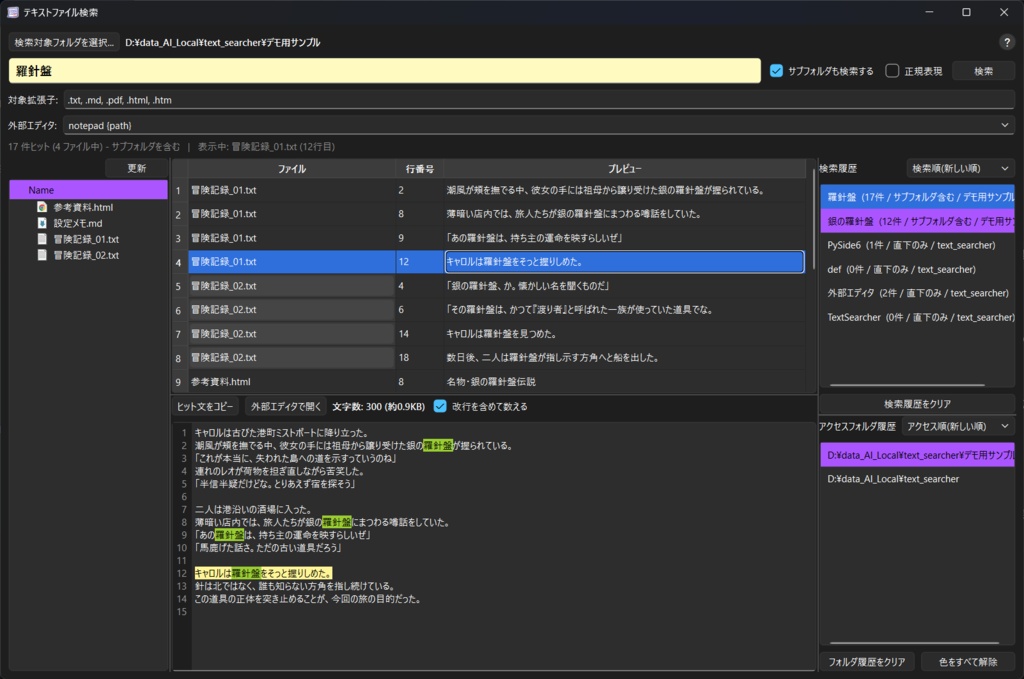Viewport: 1024px width, 679px height.
Task: Click preview line 2 highlighted 羅針盤 match
Action: 438,446
